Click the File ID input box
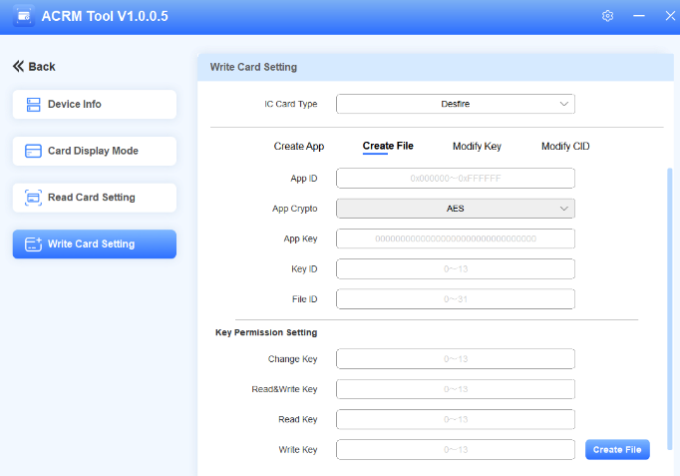The image size is (680, 476). click(x=455, y=299)
